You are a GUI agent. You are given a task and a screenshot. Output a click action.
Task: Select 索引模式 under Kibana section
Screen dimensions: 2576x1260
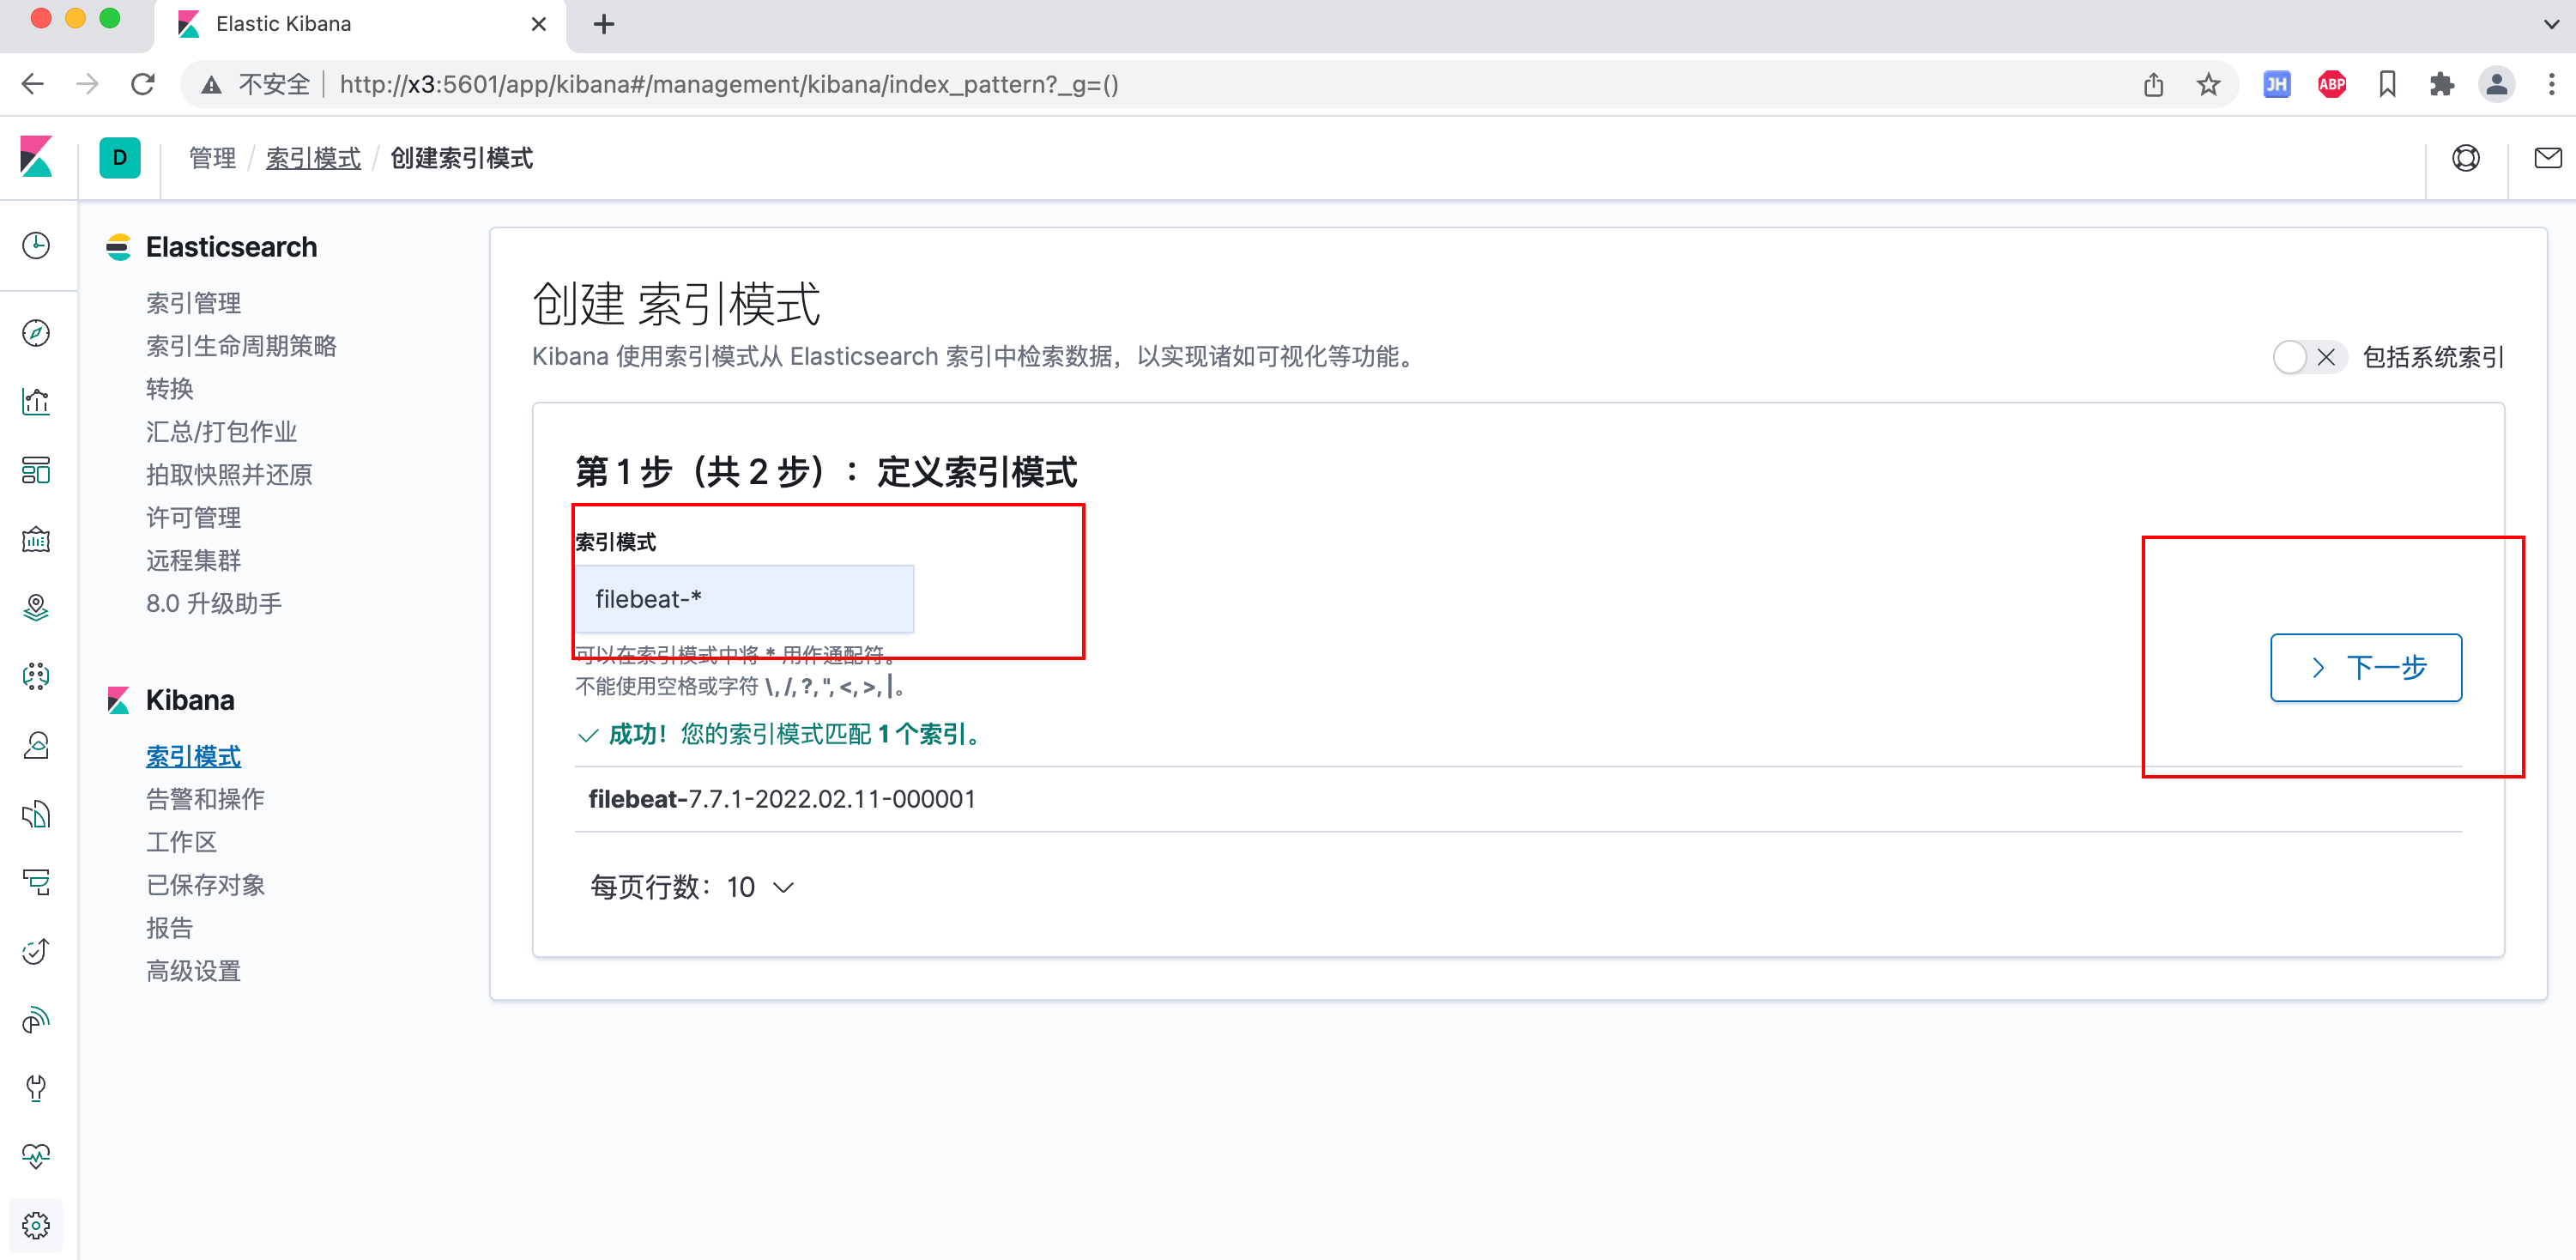point(193,757)
